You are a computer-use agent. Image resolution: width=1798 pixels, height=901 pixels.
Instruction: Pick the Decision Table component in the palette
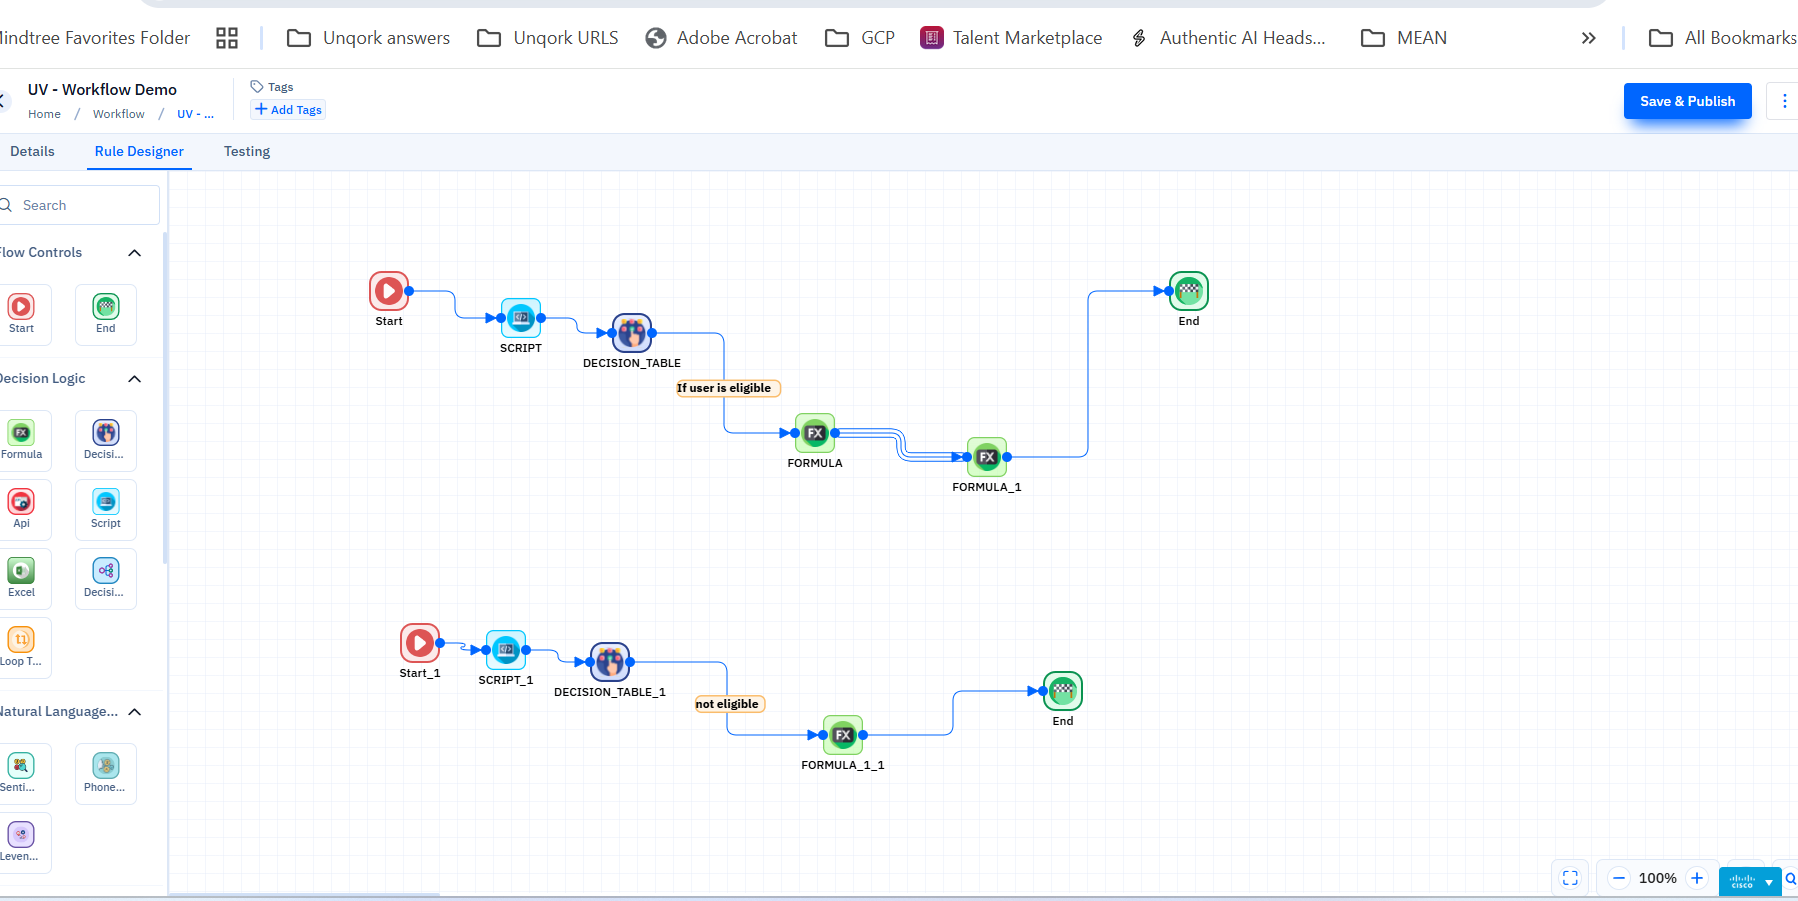coord(106,440)
